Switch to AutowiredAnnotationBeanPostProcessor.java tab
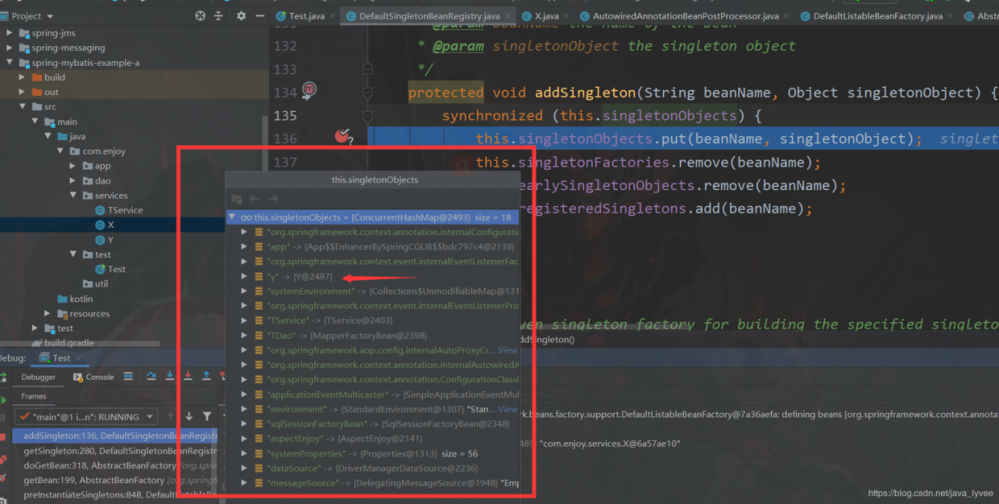 [x=686, y=16]
